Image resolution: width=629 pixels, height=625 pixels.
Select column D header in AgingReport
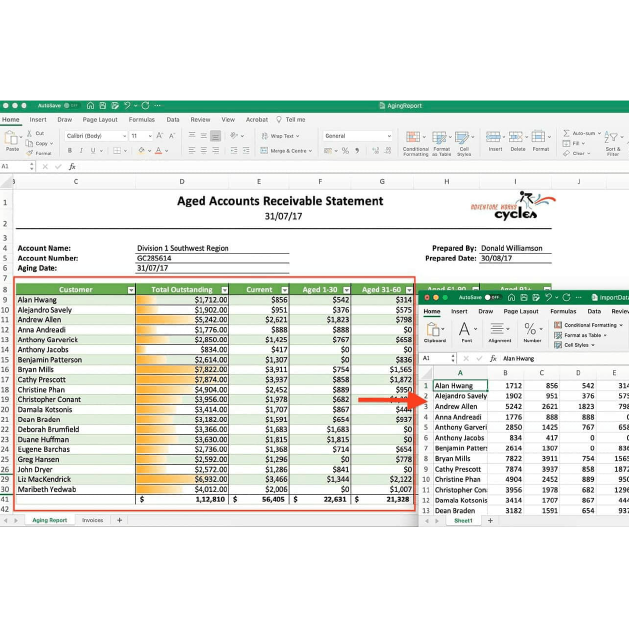182,182
